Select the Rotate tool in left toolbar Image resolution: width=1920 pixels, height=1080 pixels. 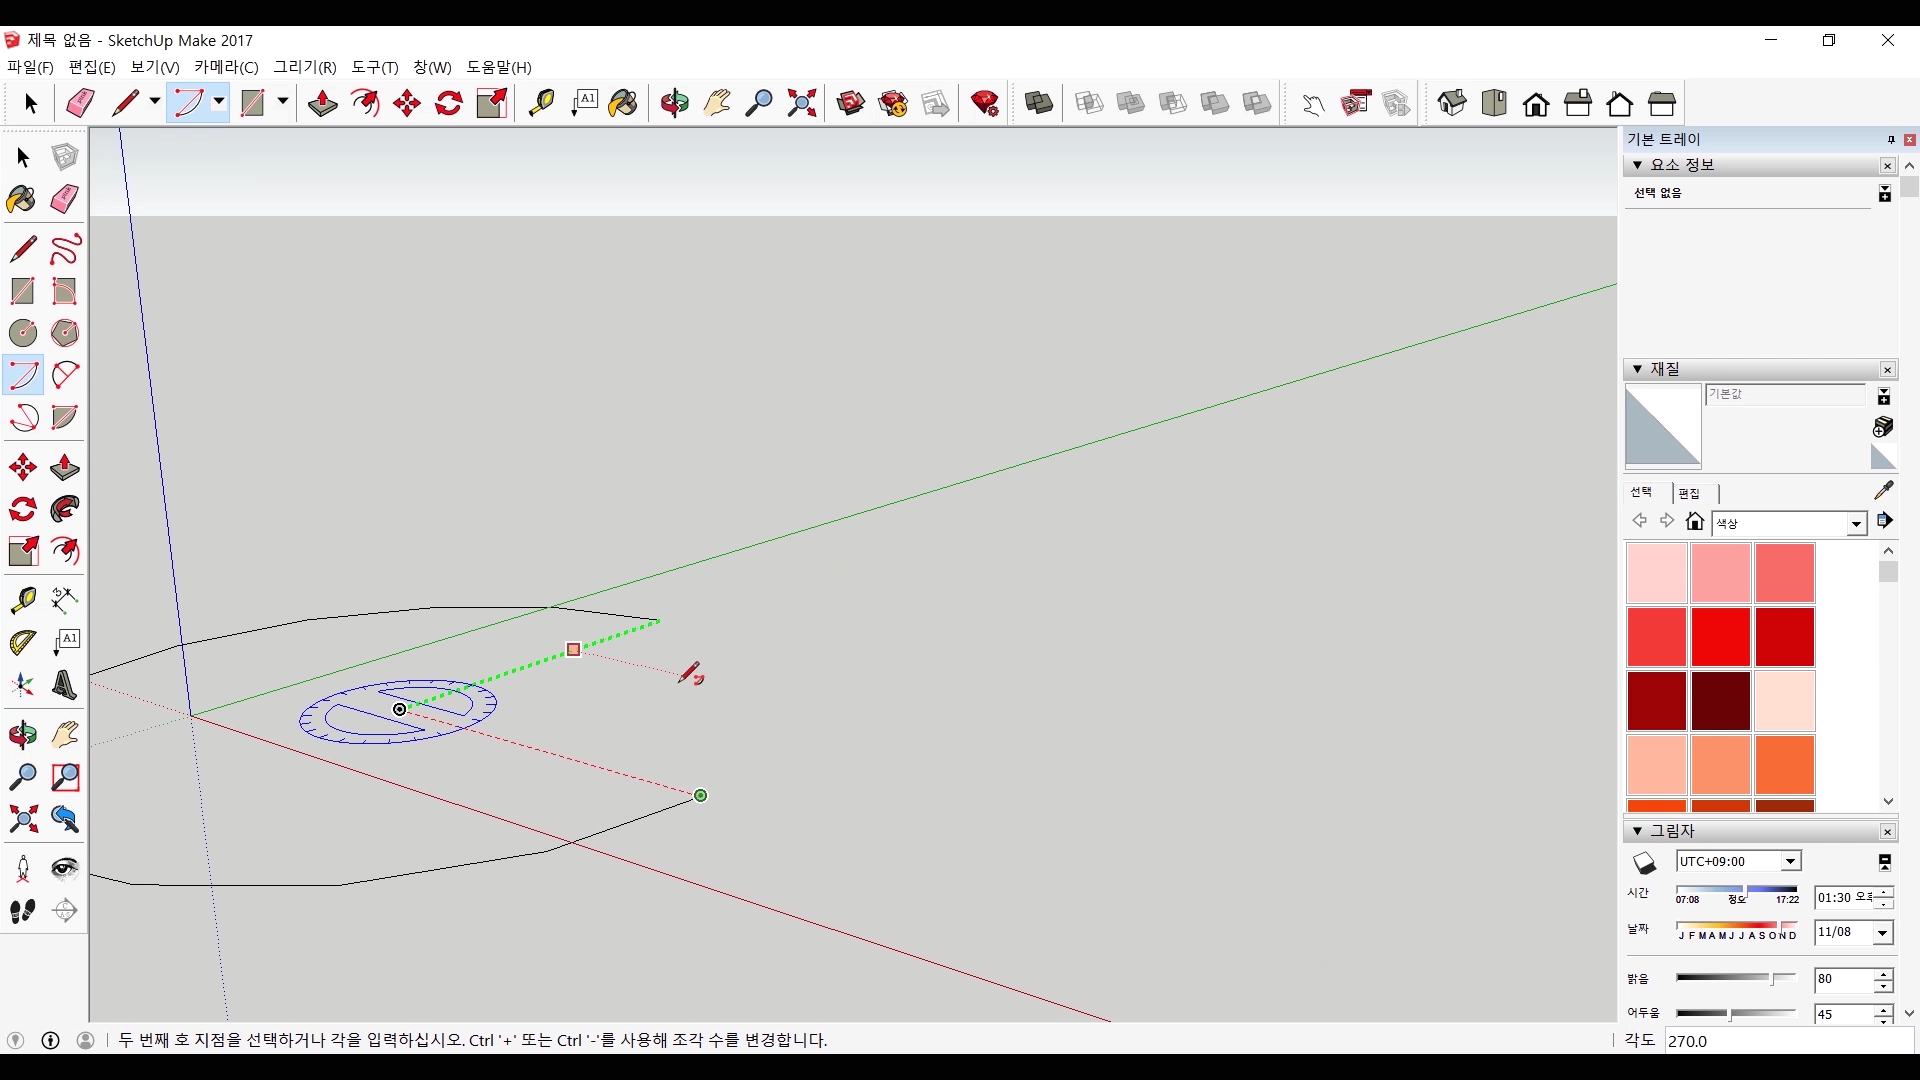pos(22,510)
